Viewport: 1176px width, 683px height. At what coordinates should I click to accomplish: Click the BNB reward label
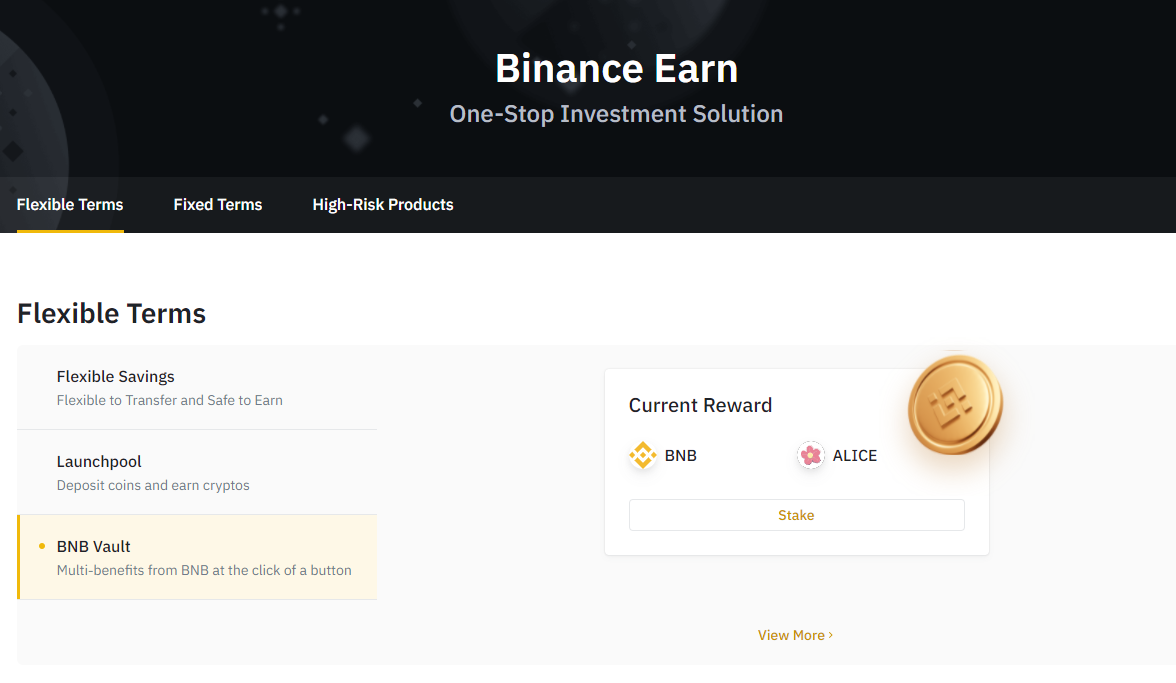[680, 456]
